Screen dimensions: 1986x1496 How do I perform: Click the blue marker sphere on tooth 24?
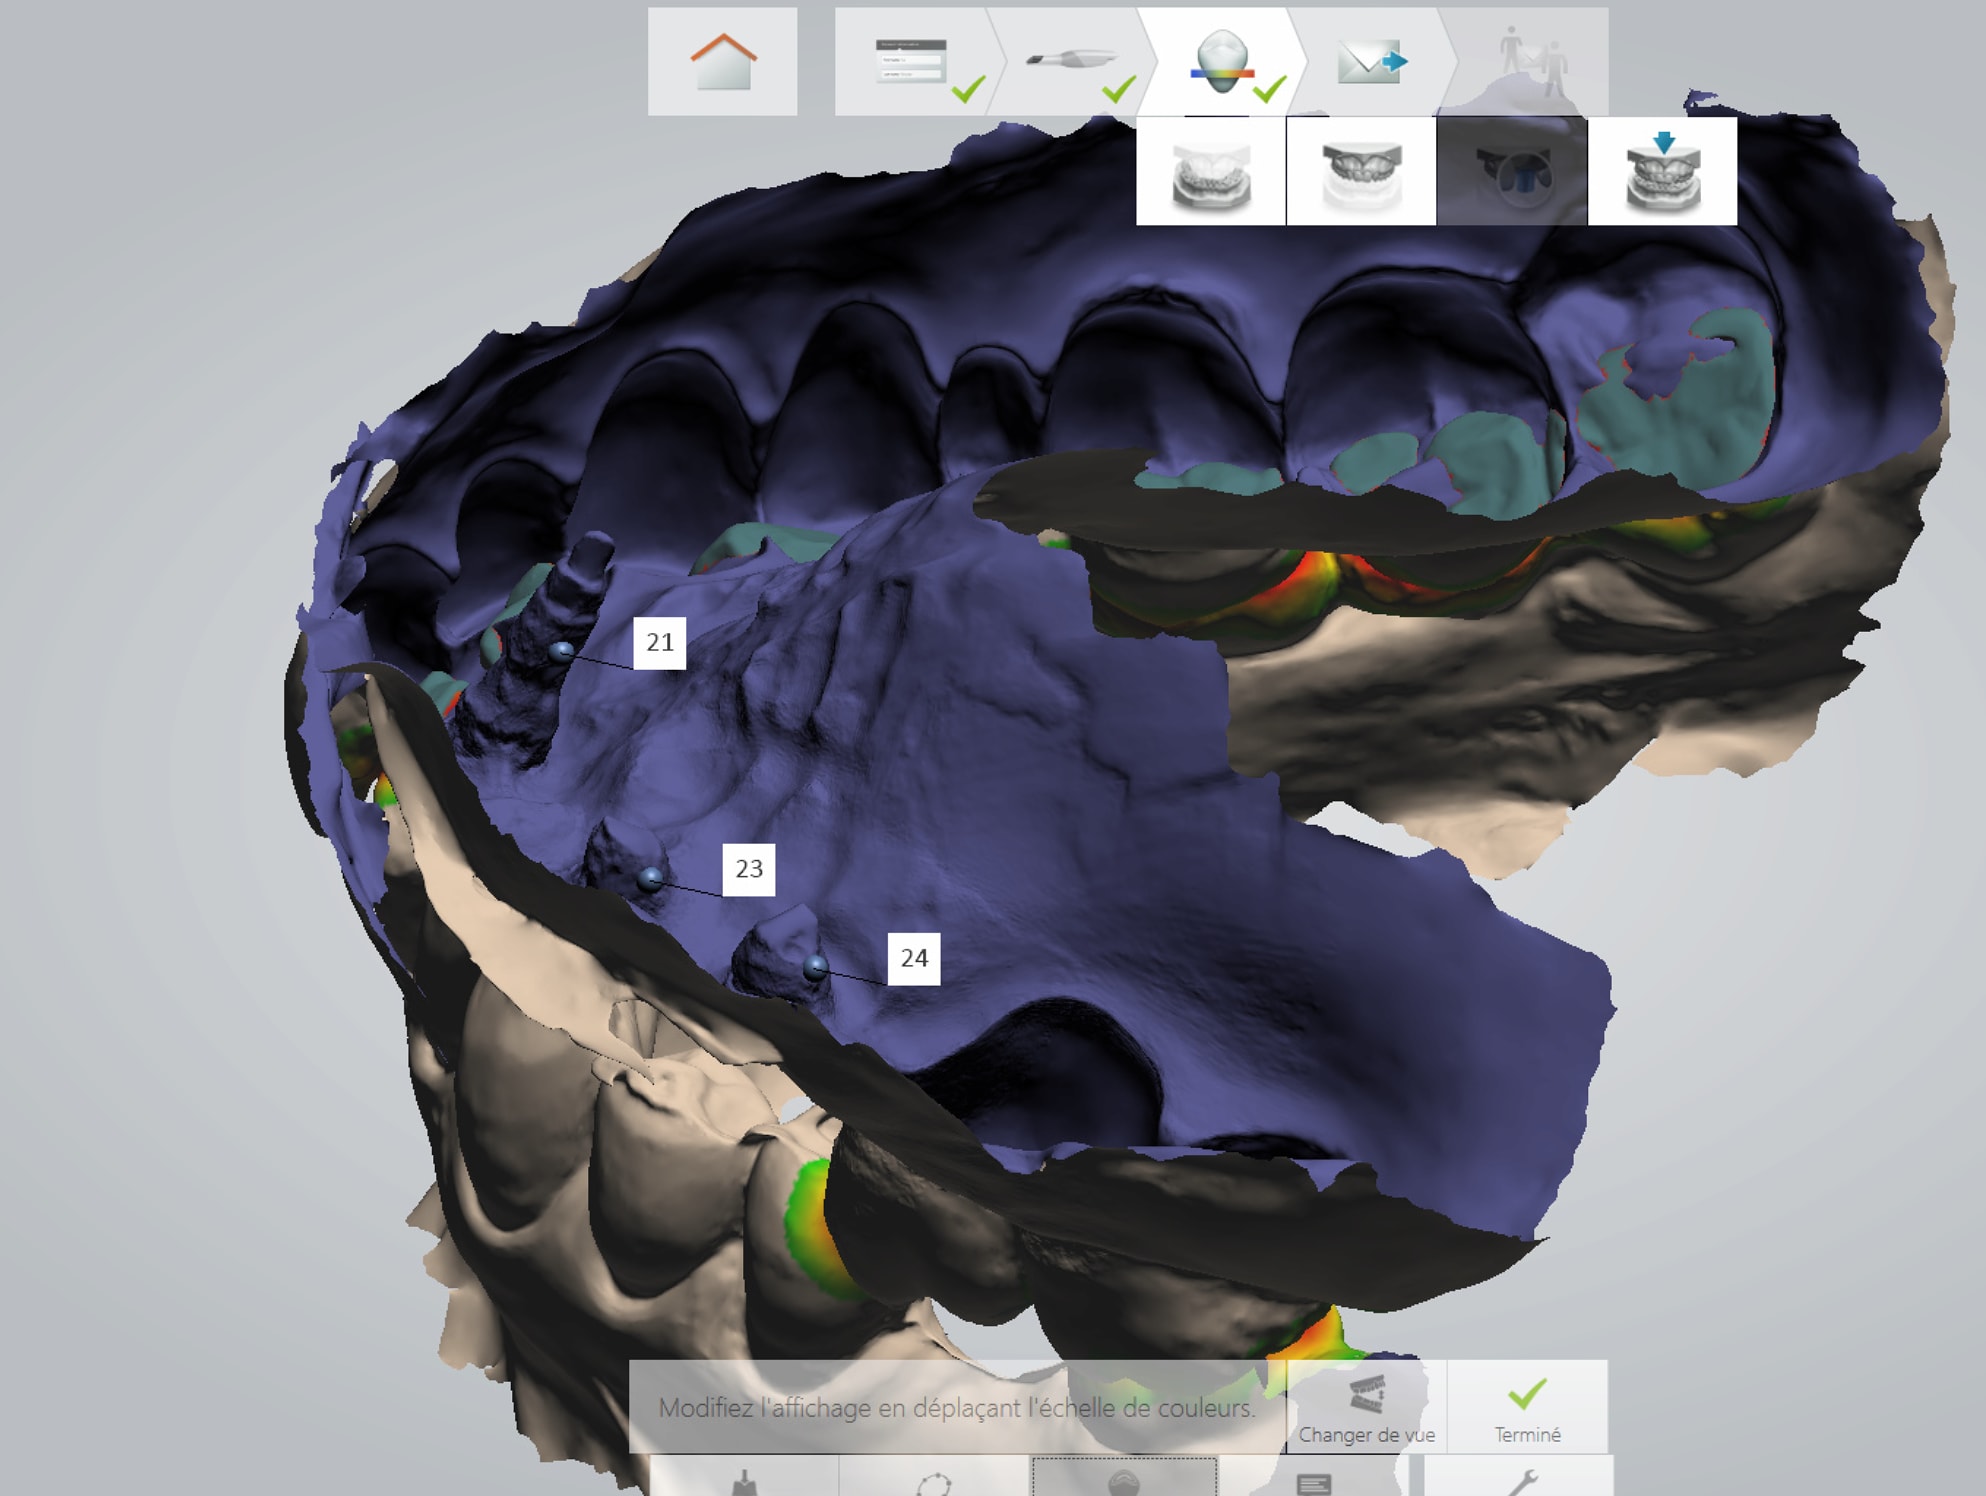tap(815, 967)
